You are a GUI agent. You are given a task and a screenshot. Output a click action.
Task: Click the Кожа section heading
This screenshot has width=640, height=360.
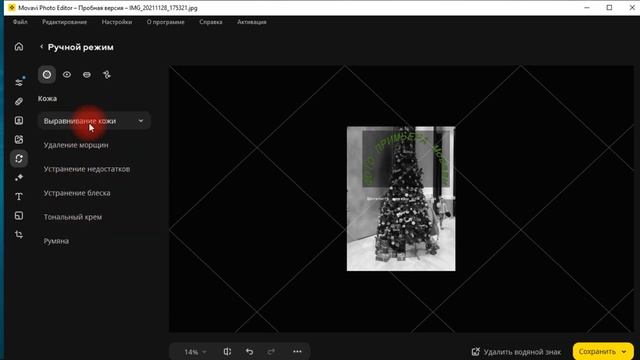[47, 98]
